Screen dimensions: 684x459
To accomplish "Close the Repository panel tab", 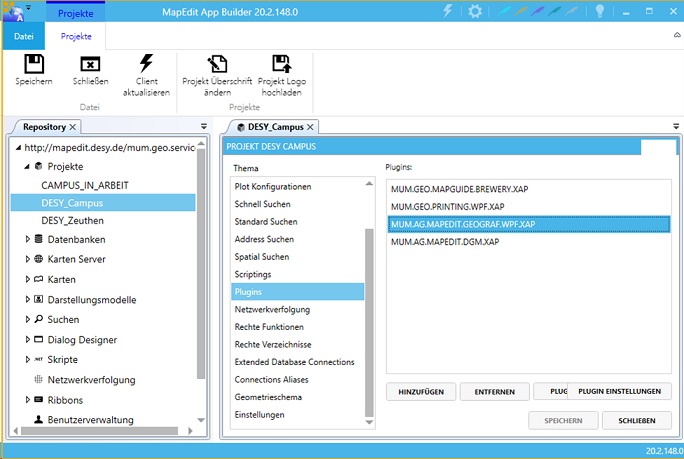I will point(73,127).
